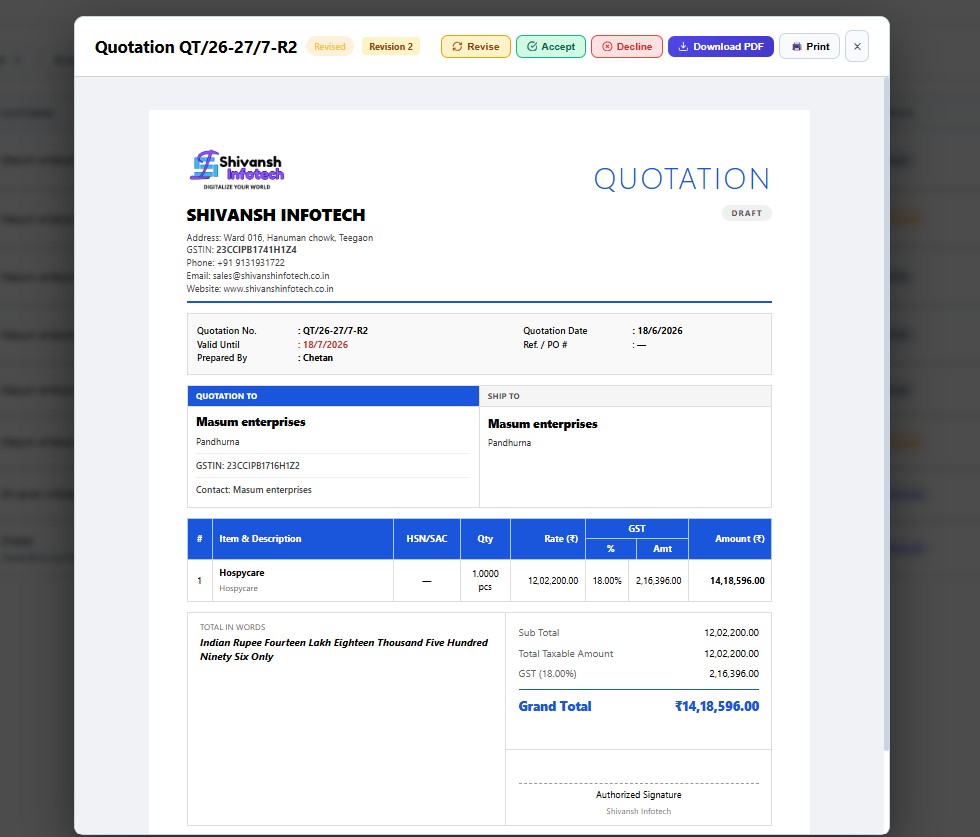Download the quotation as PDF

coord(721,46)
